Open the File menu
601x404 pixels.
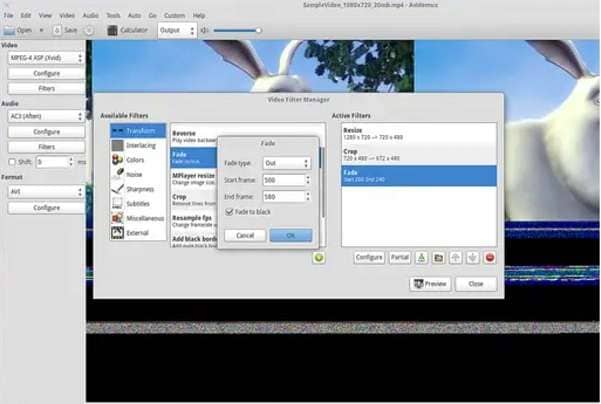[x=8, y=15]
